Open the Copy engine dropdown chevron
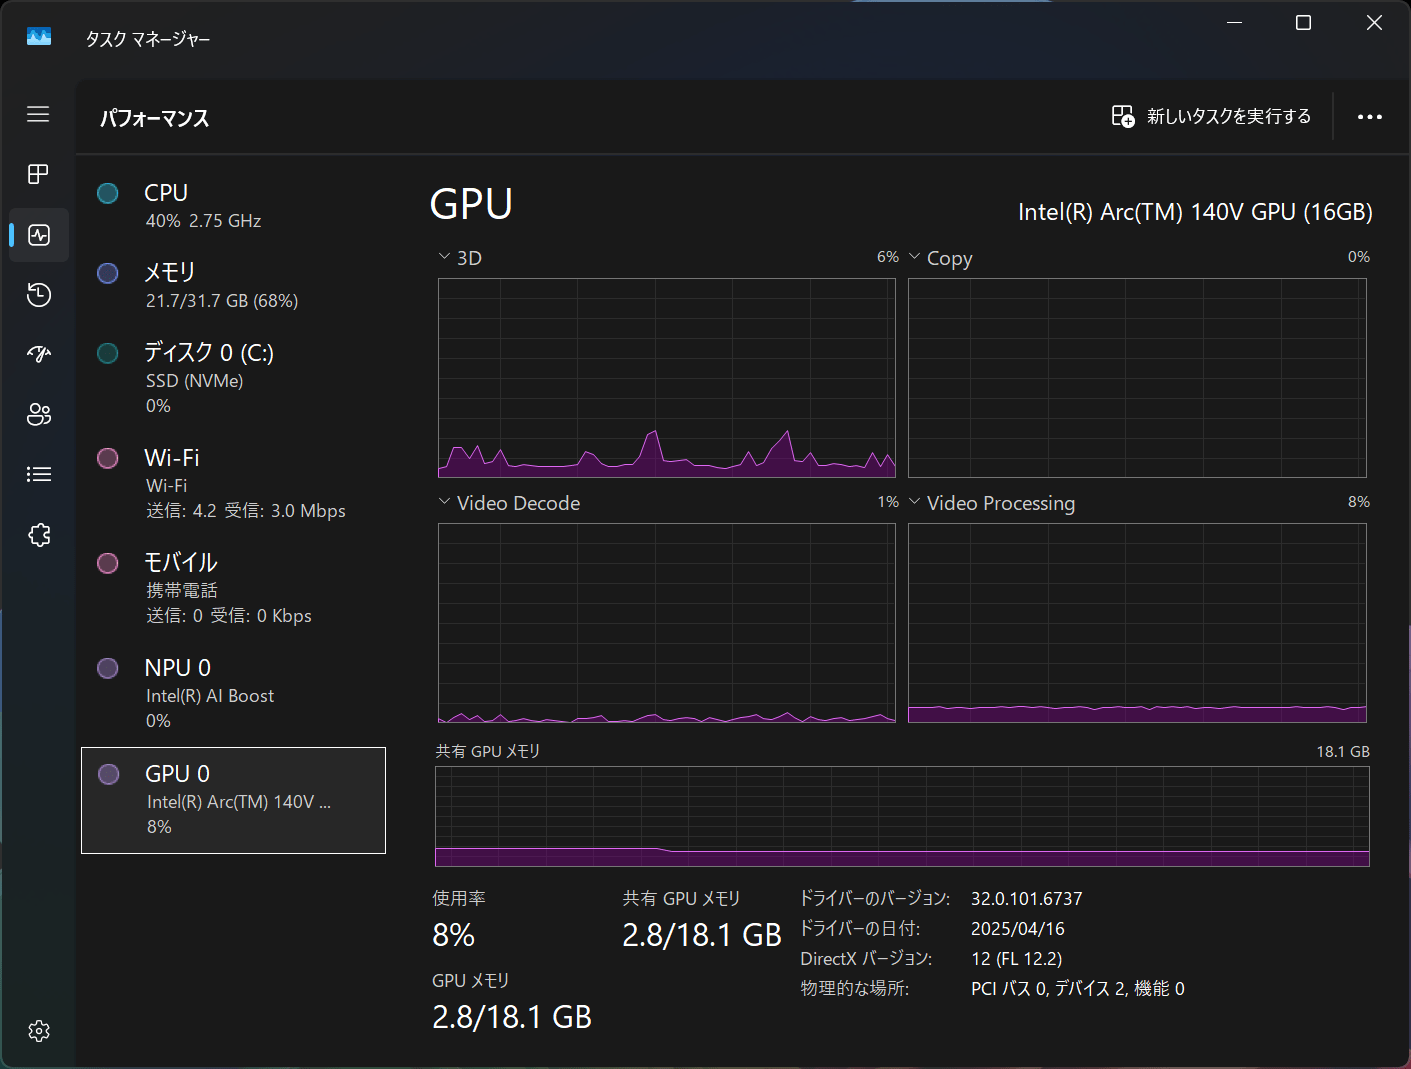1411x1069 pixels. click(x=914, y=257)
